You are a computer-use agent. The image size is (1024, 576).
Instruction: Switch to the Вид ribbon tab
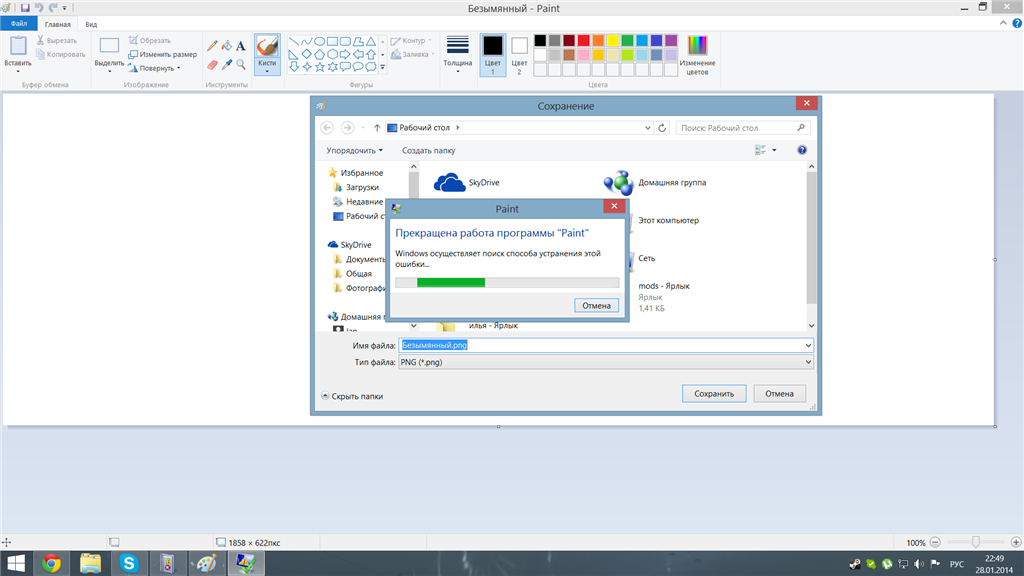click(x=91, y=24)
